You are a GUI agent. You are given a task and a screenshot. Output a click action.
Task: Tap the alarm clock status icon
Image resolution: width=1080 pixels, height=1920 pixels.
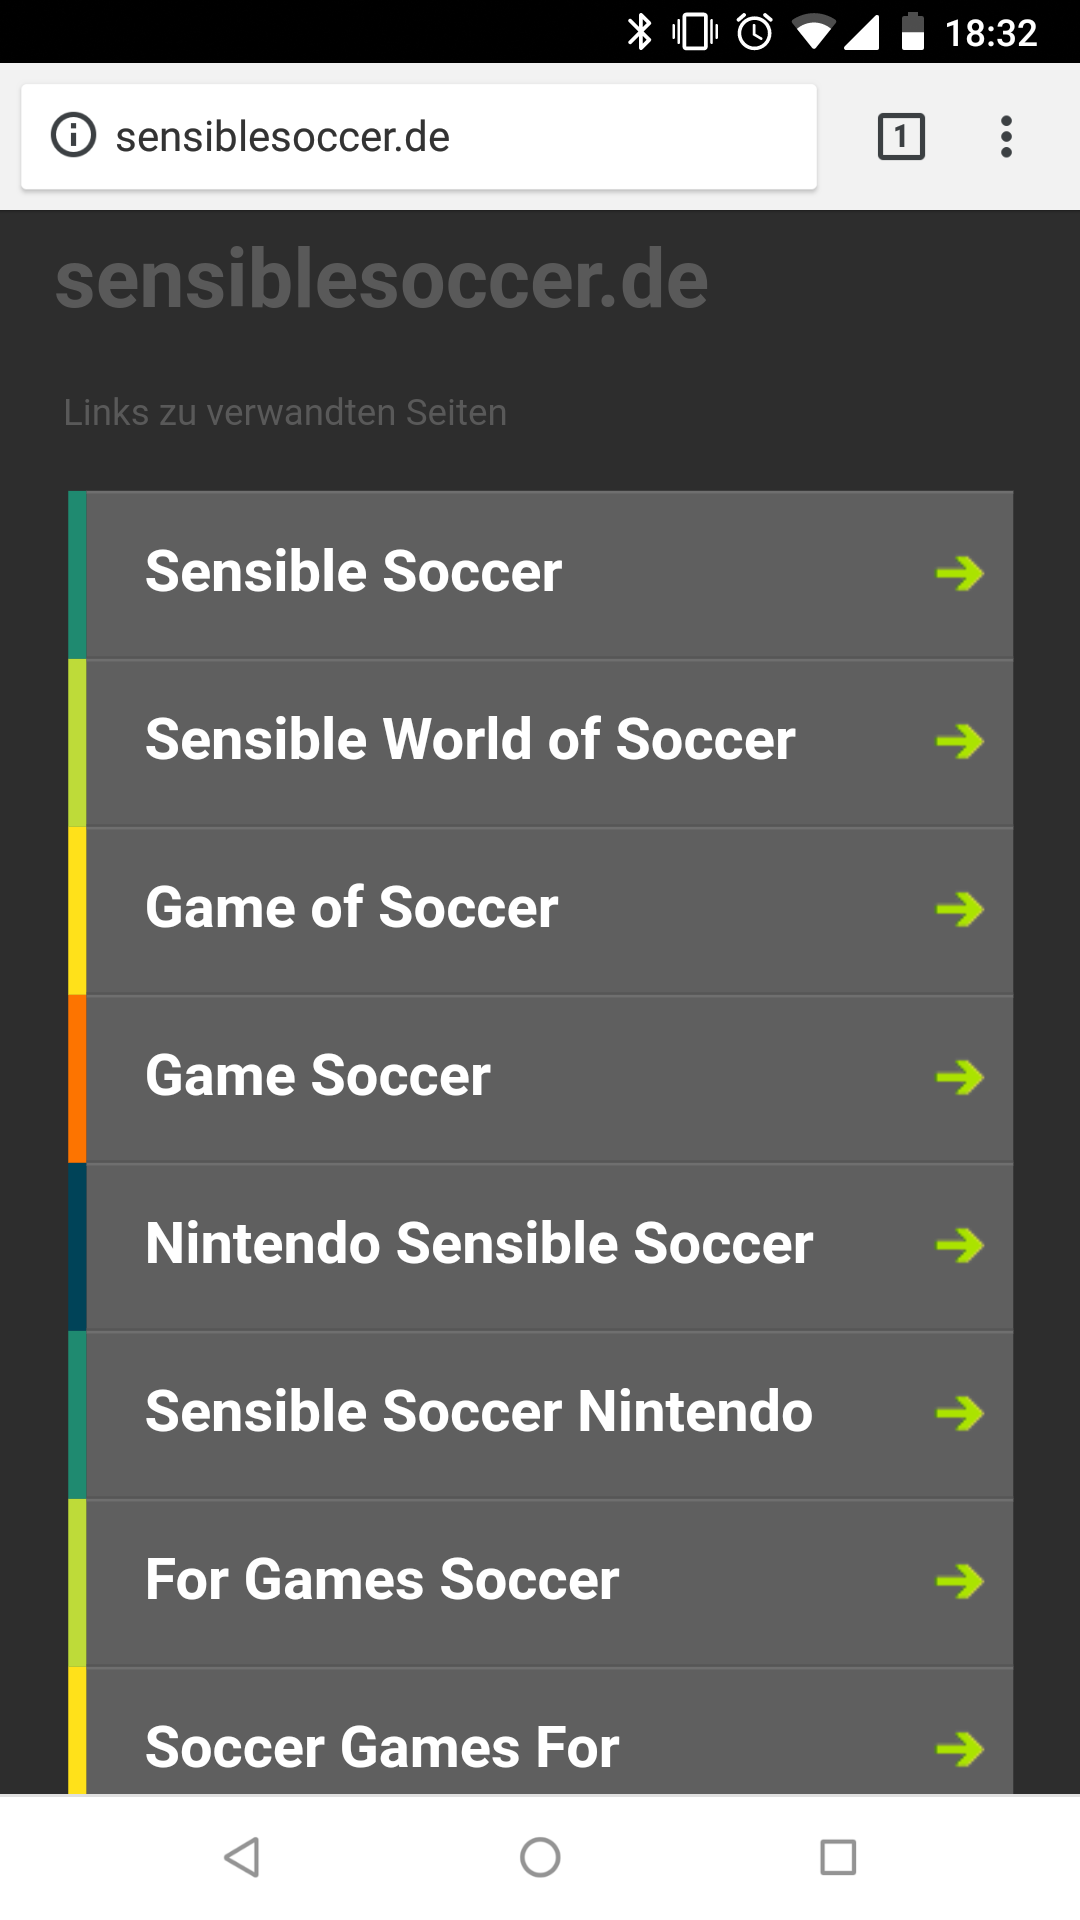(755, 32)
